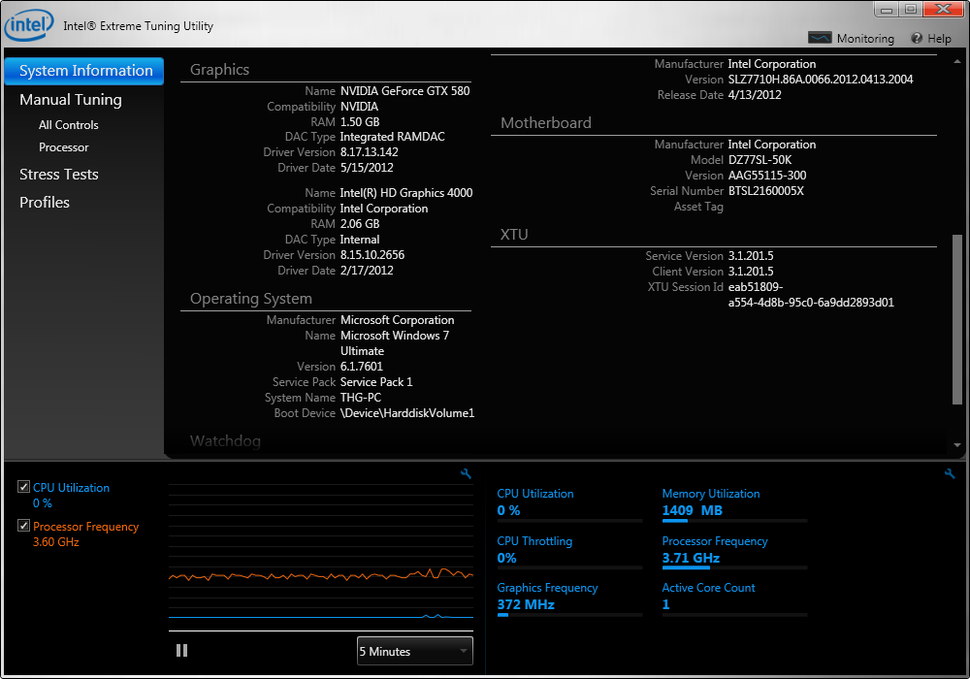
Task: Select System Information tab
Action: (84, 70)
